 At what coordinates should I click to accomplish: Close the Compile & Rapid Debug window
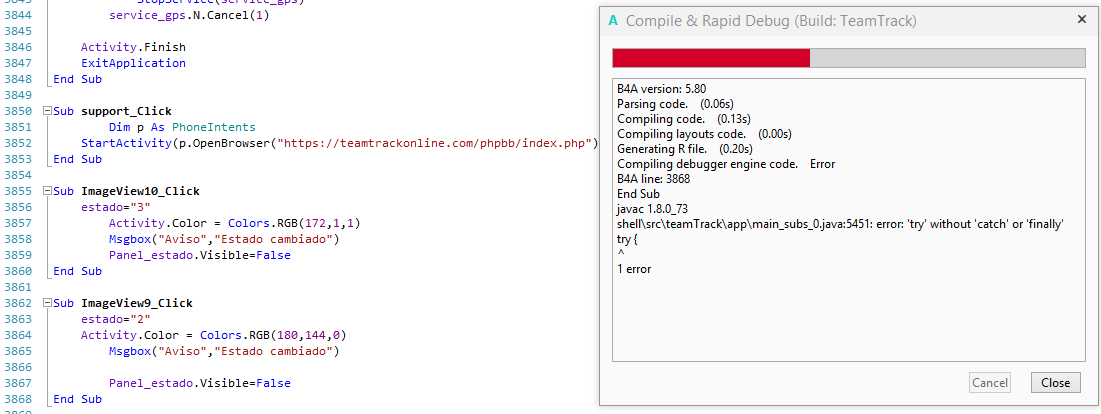[x=1082, y=20]
